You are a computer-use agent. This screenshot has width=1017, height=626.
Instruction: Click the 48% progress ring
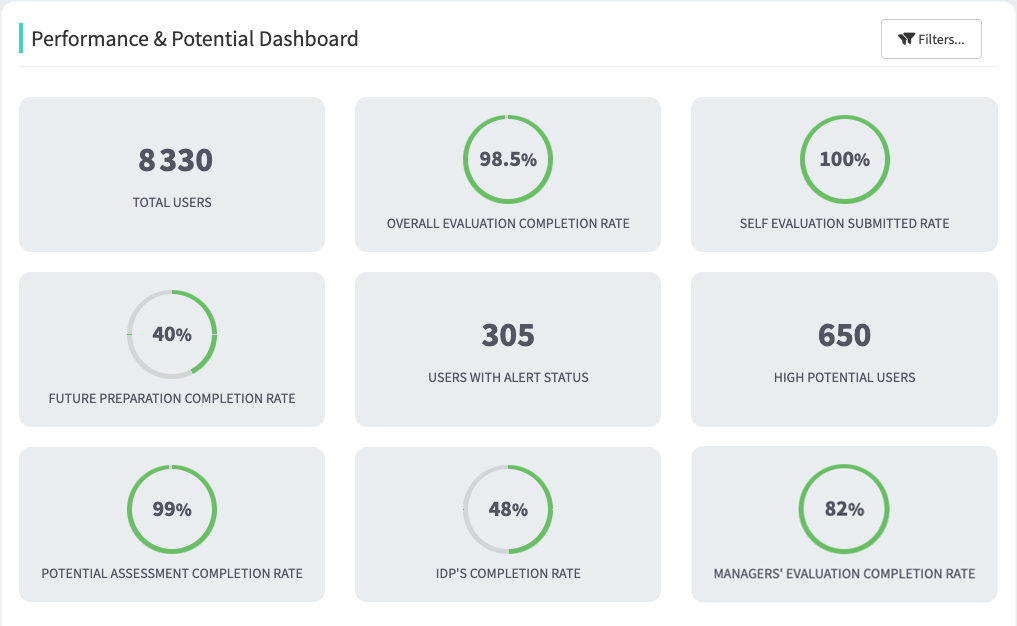pos(508,509)
